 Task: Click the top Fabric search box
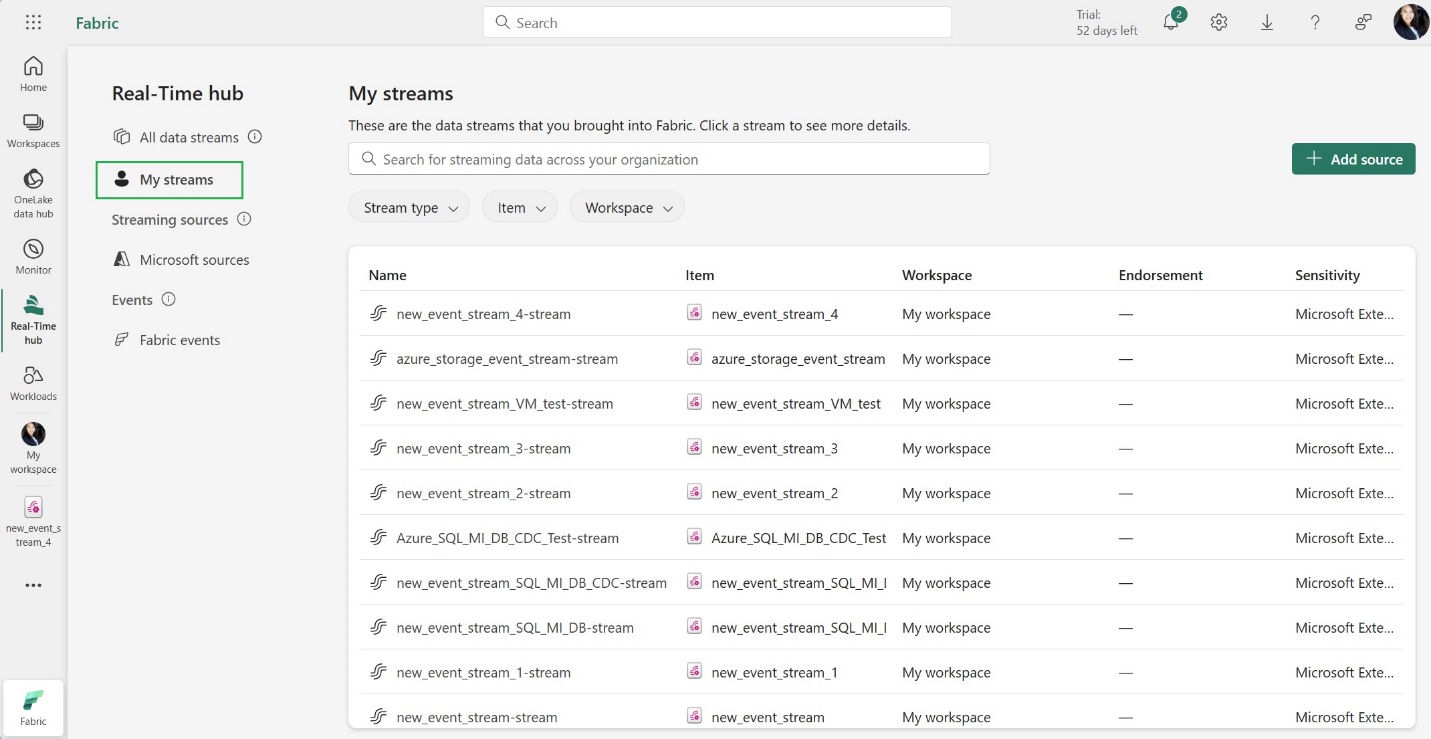pos(717,22)
